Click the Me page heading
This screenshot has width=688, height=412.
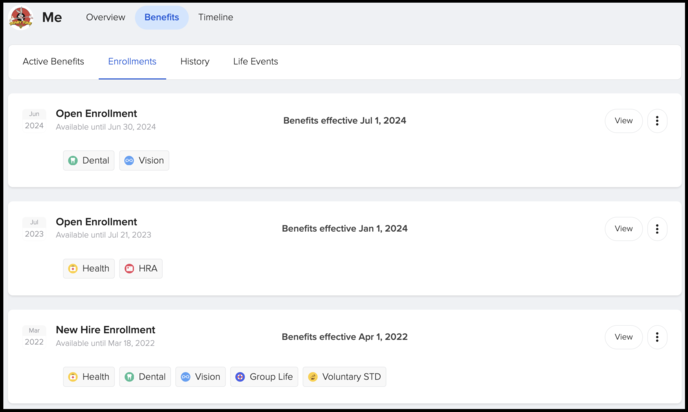tap(52, 18)
